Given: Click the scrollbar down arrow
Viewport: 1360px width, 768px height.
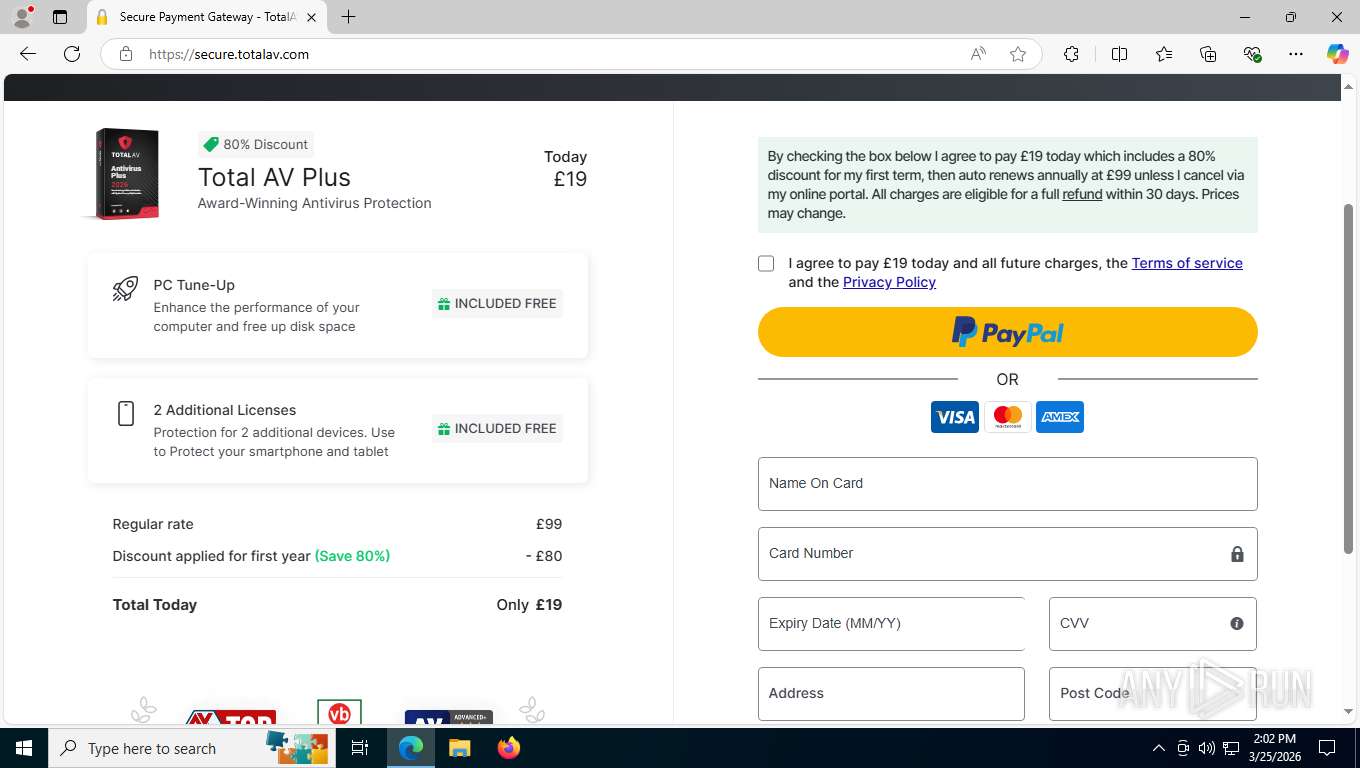Looking at the screenshot, I should coord(1348,711).
